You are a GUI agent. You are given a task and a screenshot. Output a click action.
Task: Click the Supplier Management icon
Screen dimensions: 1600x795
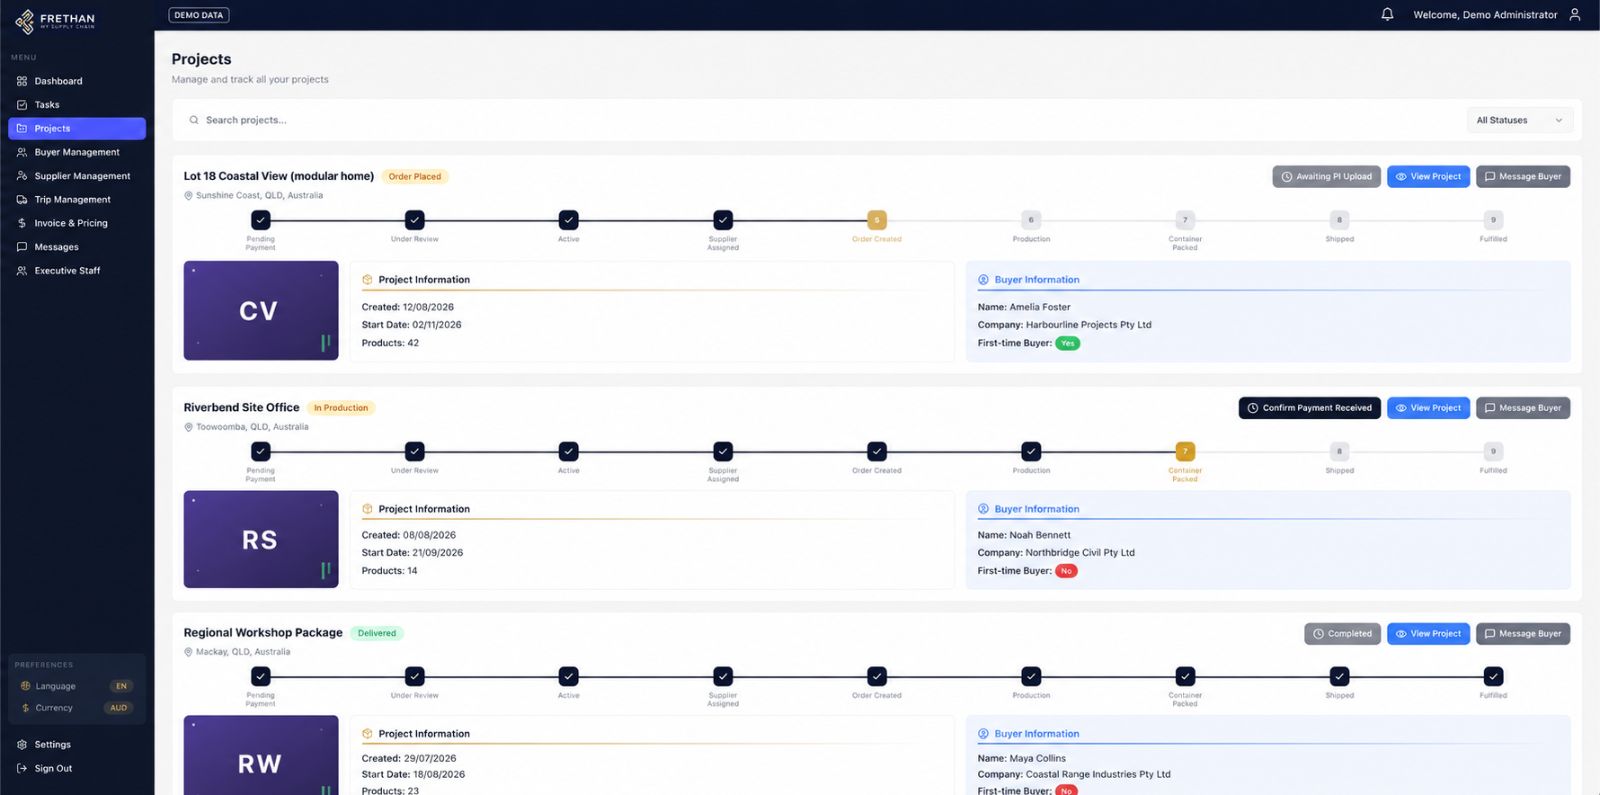pyautogui.click(x=22, y=176)
